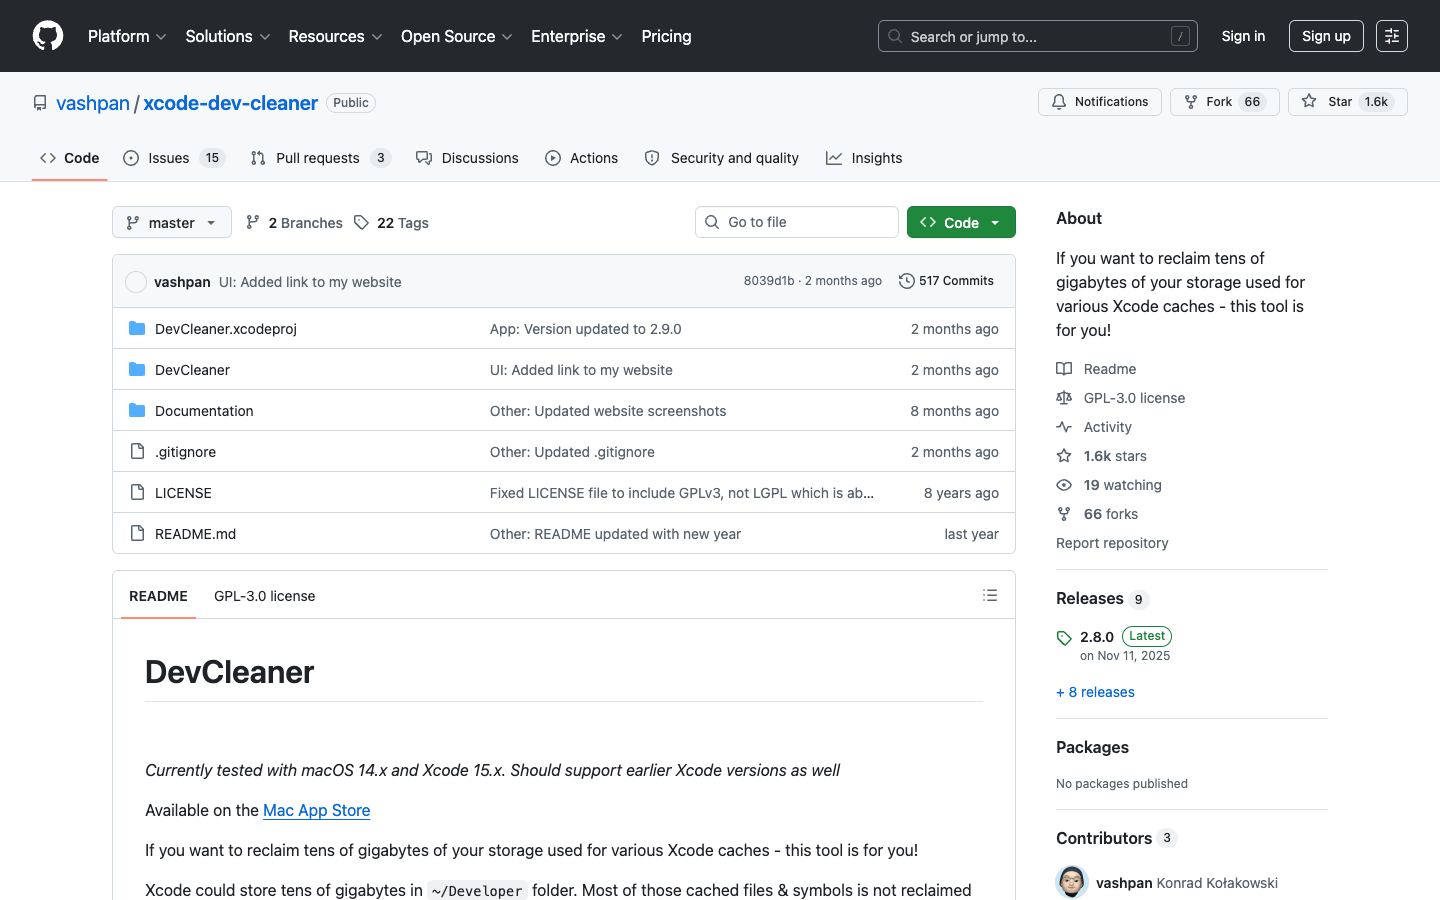Image resolution: width=1440 pixels, height=900 pixels.
Task: Open the Platform navigation menu
Action: coord(127,36)
